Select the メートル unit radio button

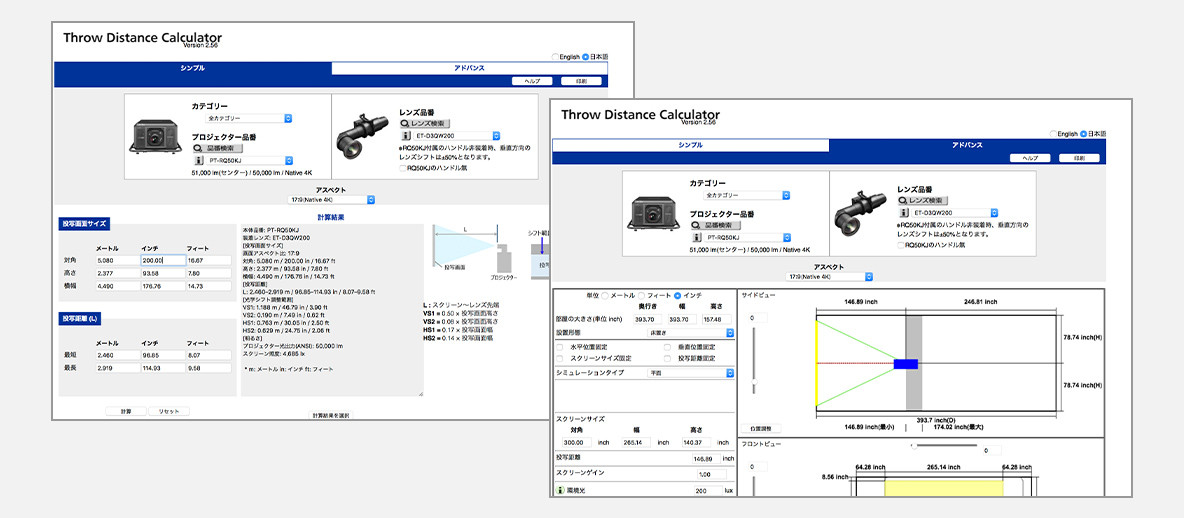click(x=604, y=295)
